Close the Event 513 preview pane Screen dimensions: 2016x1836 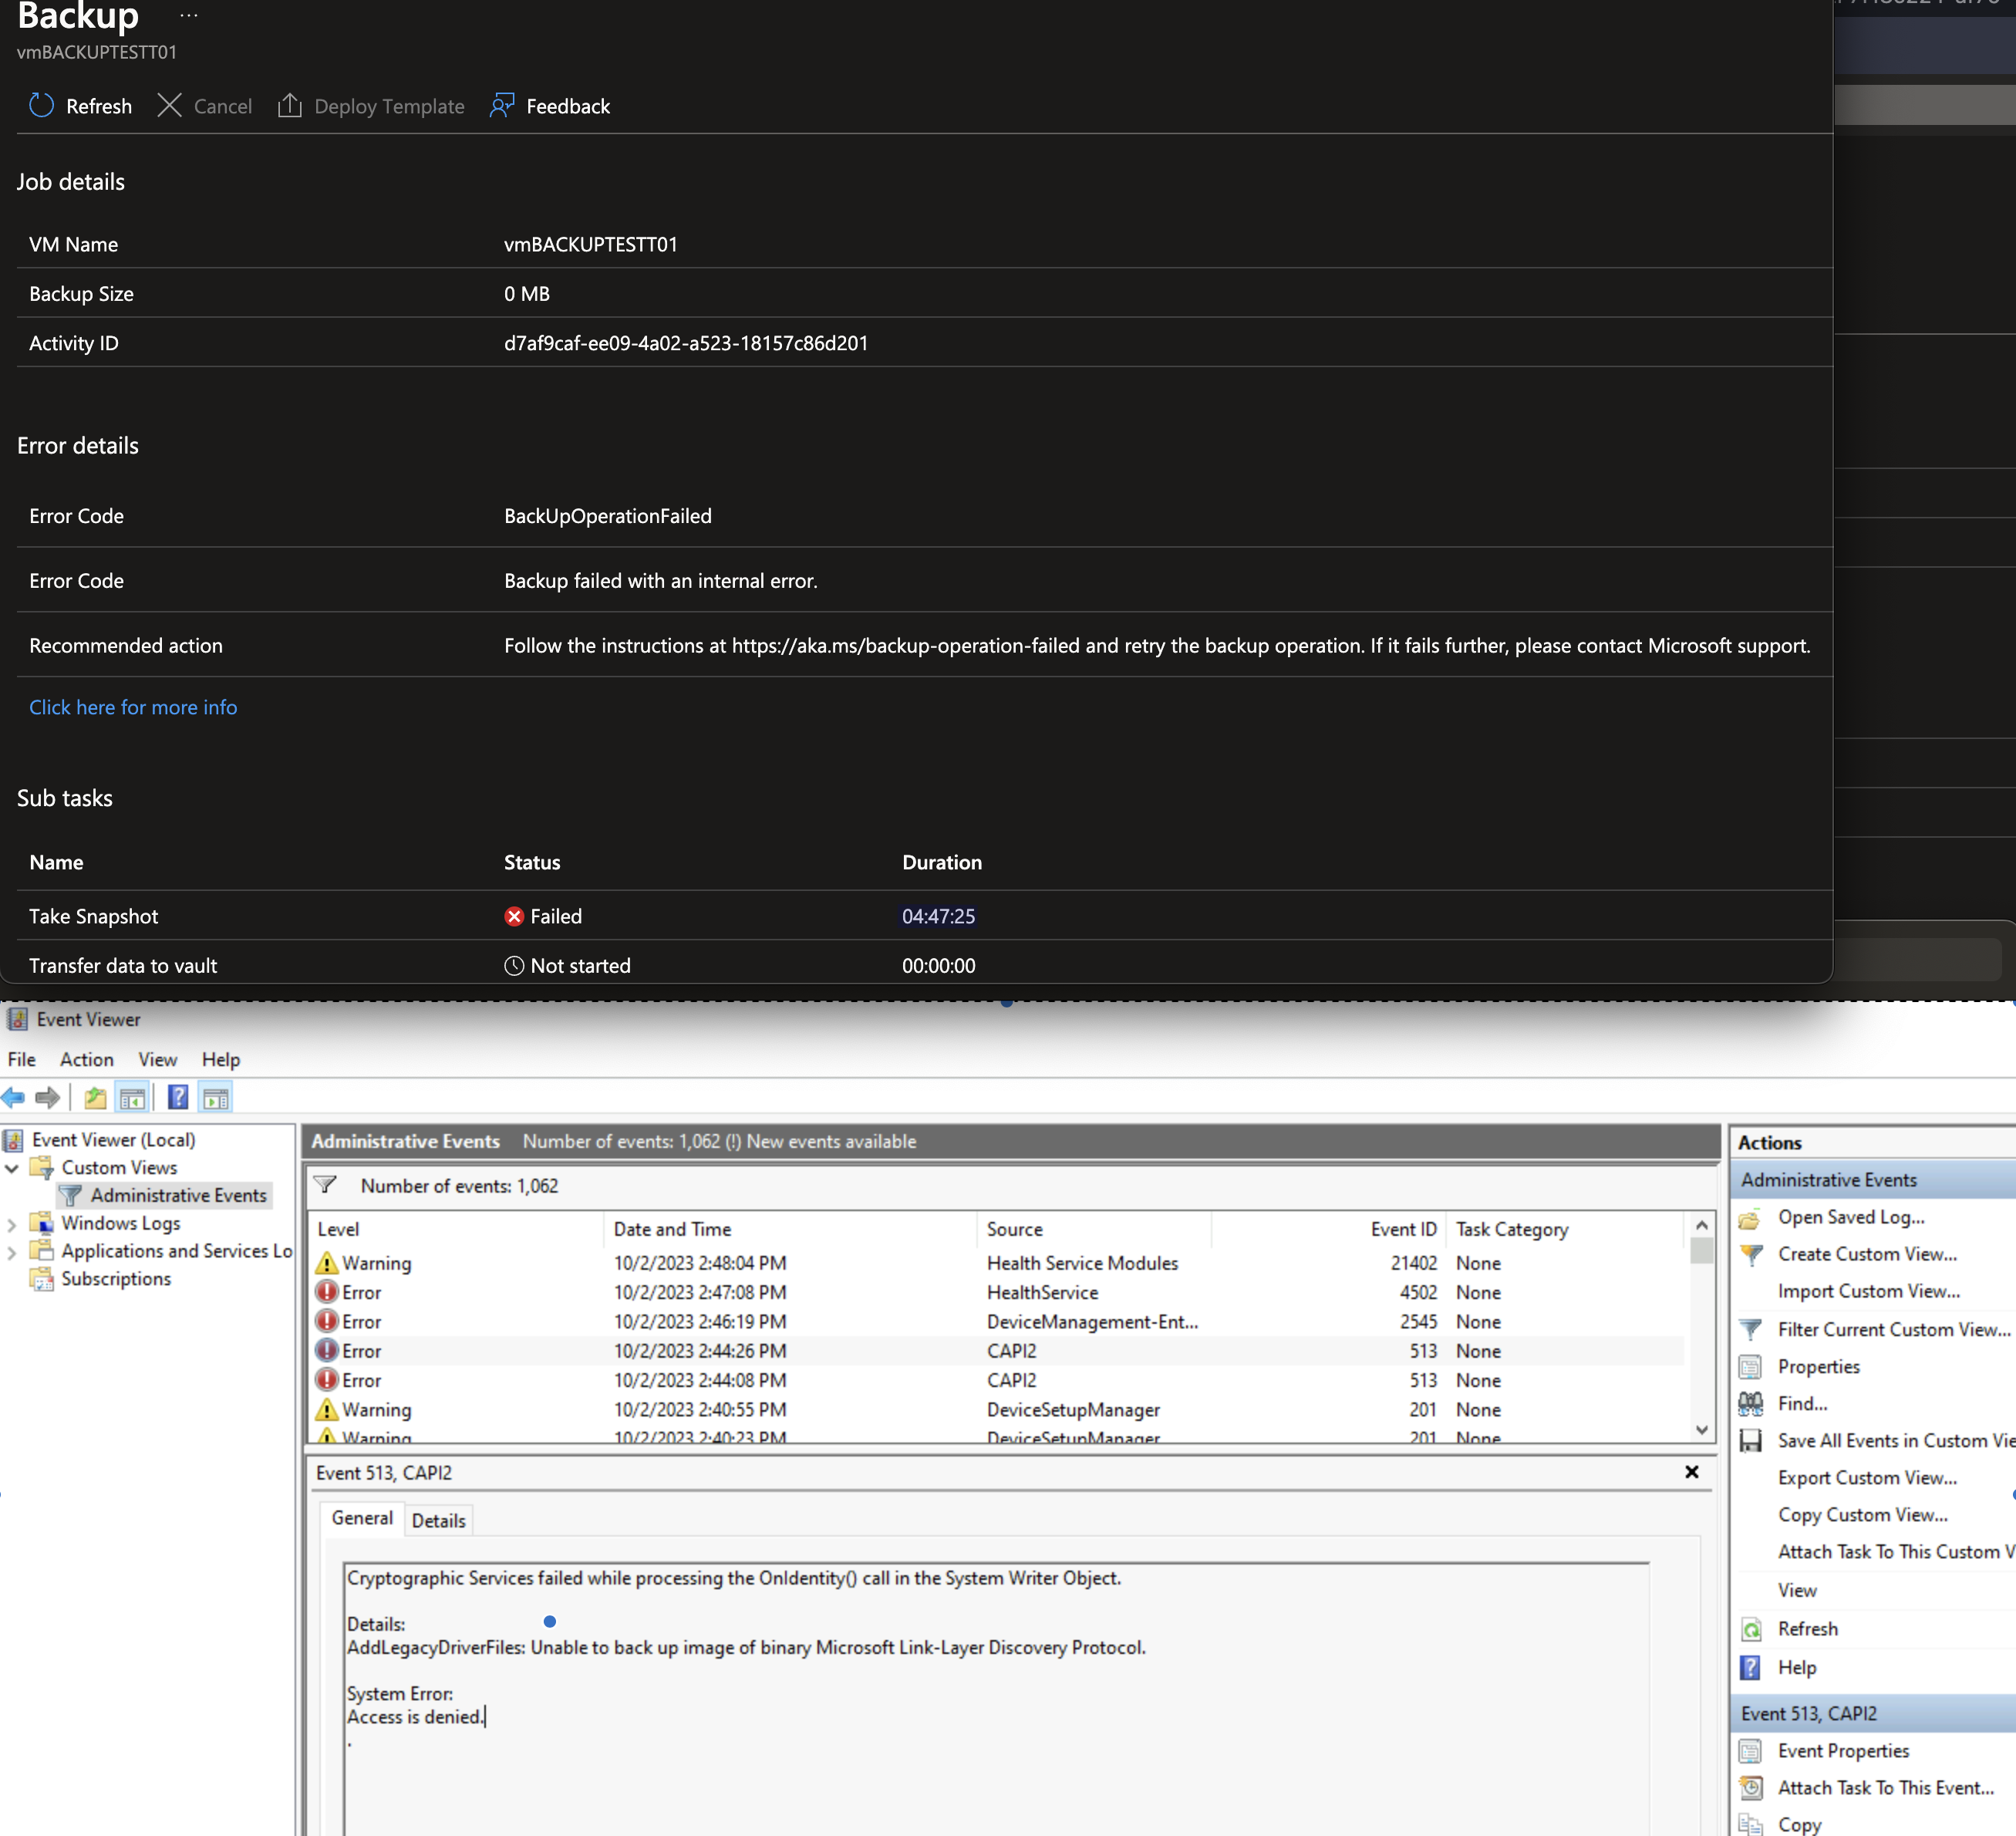[1691, 1472]
